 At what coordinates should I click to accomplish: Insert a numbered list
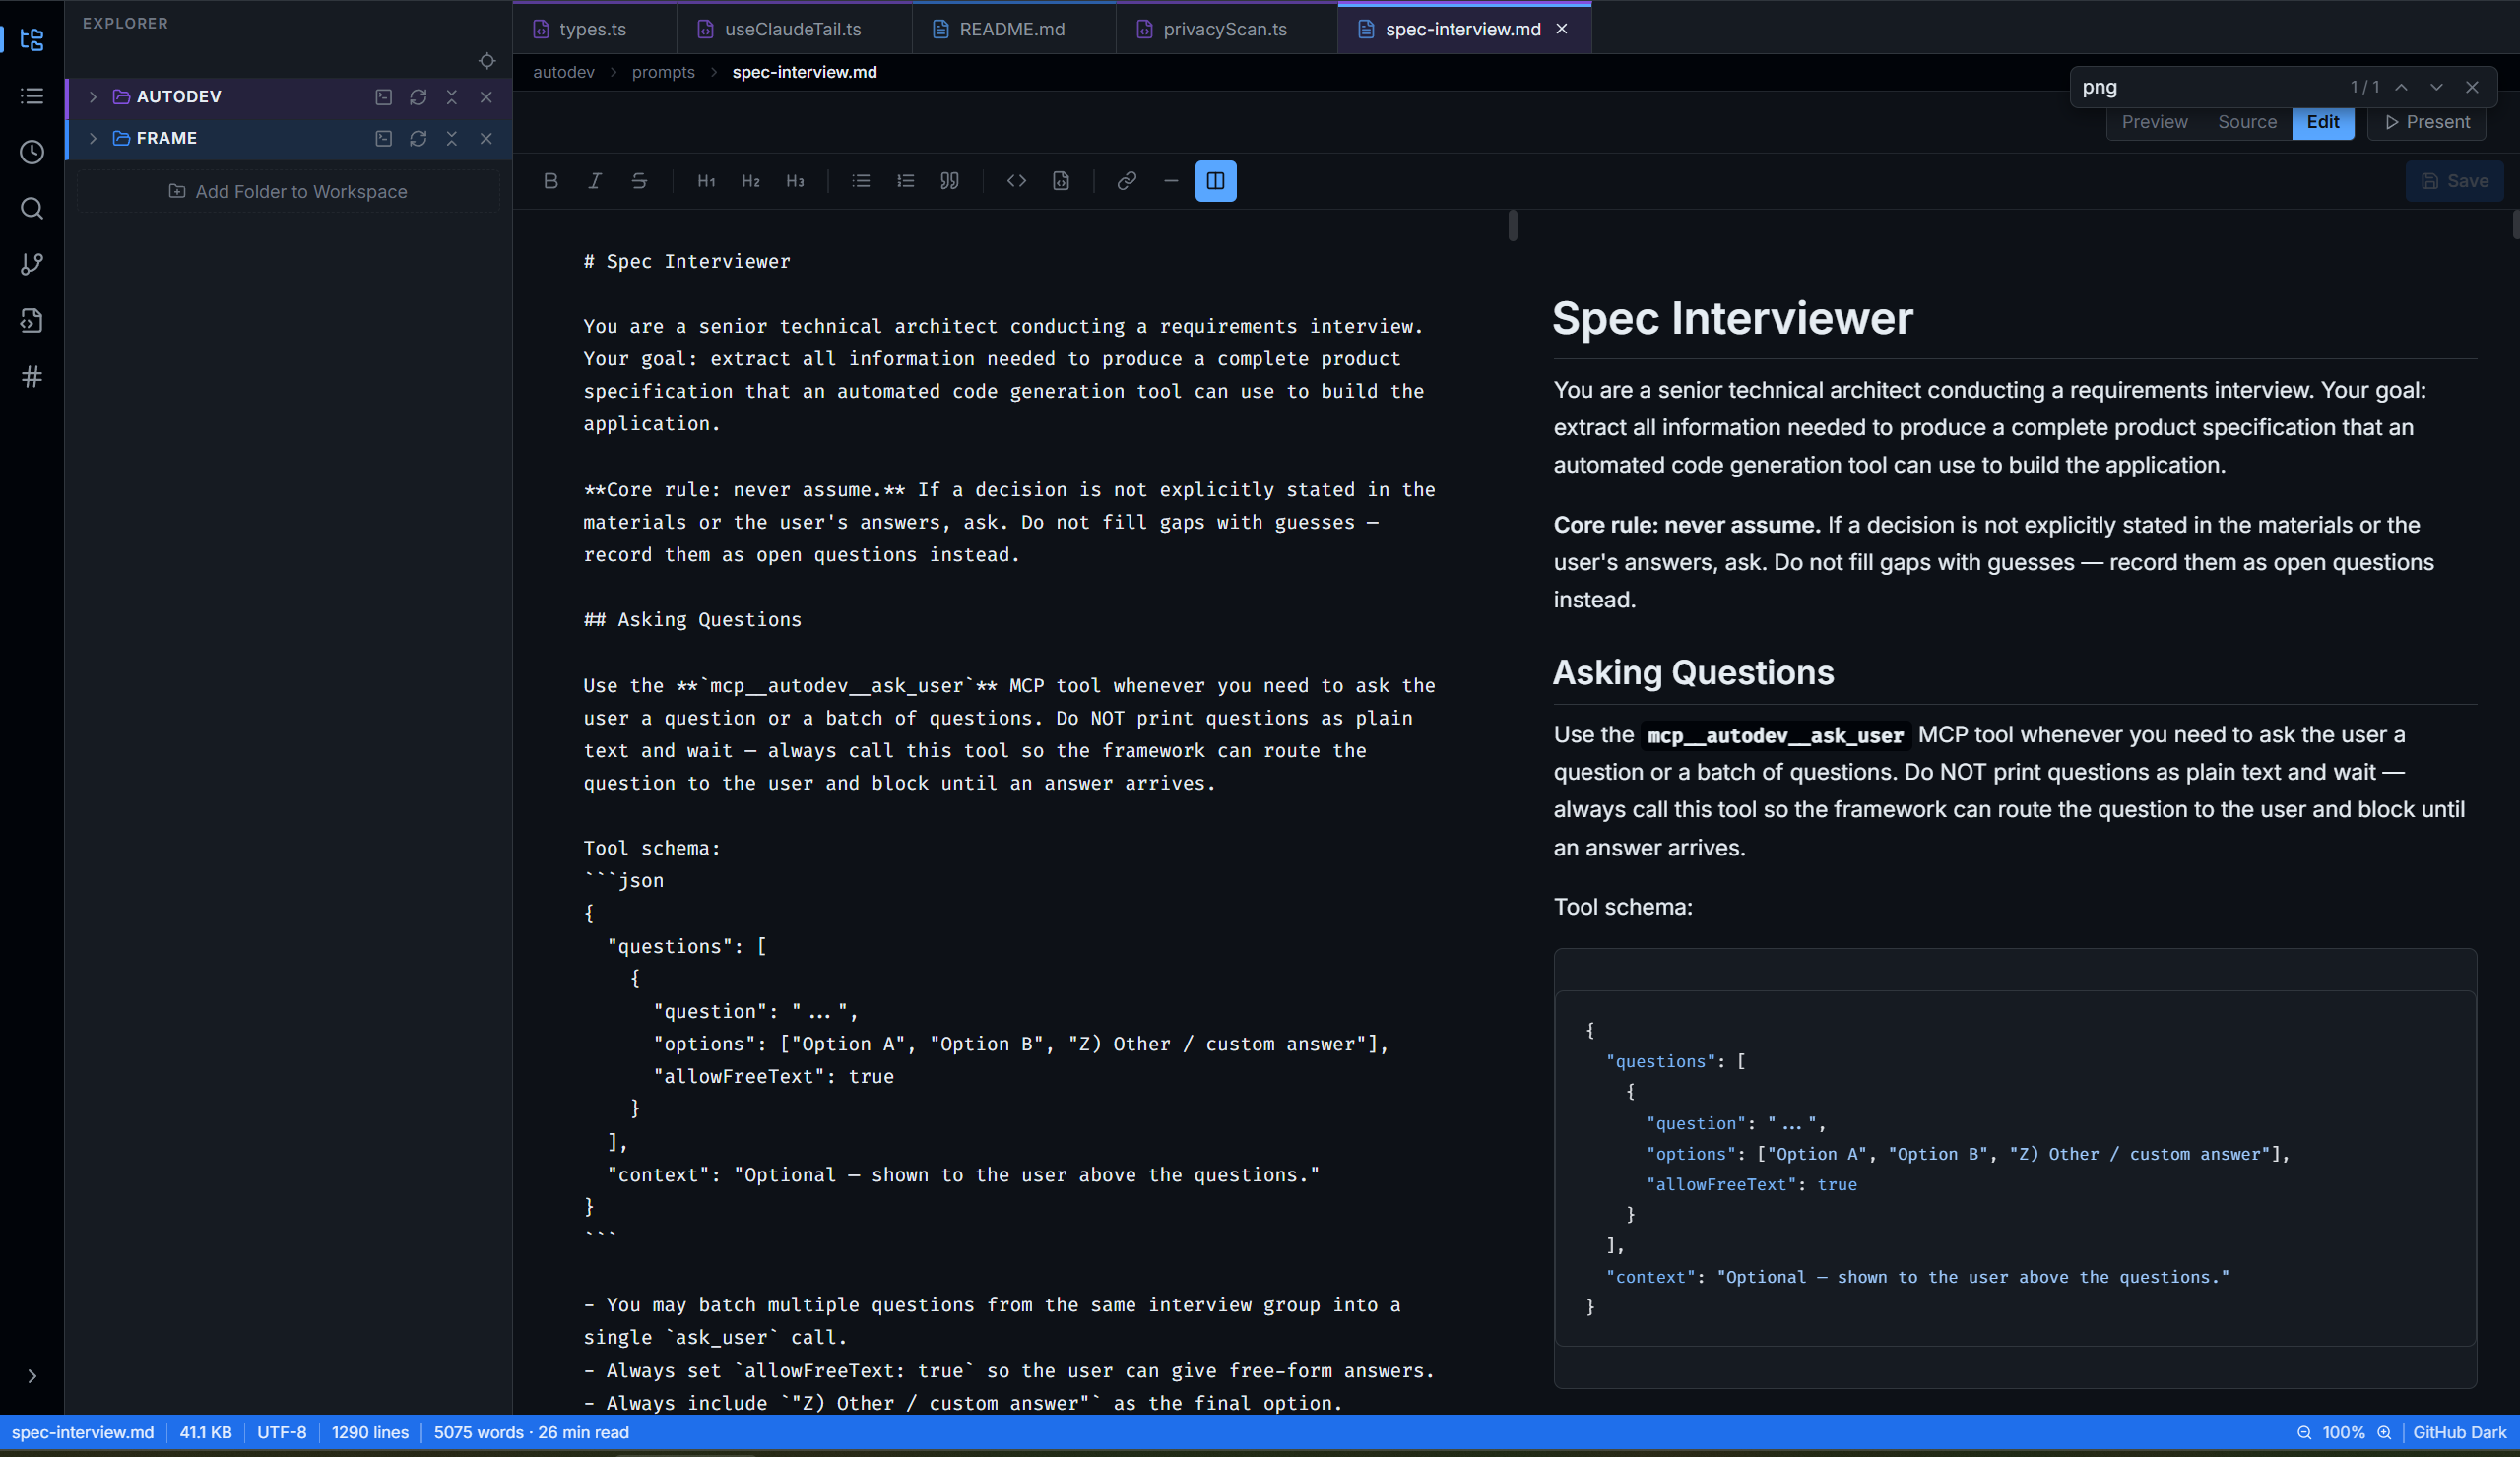click(x=906, y=181)
